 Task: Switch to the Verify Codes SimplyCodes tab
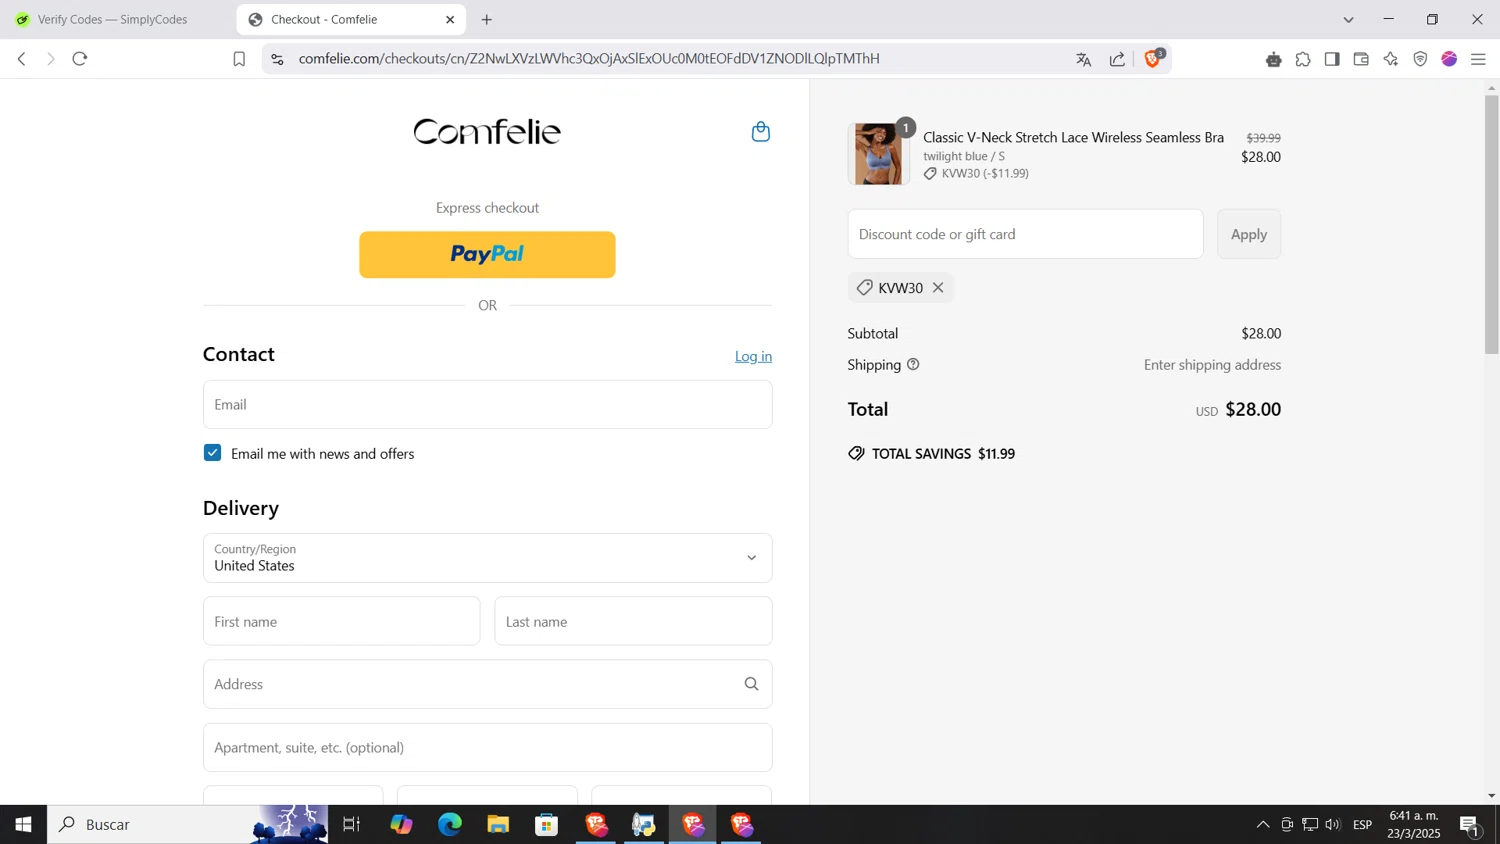112,19
